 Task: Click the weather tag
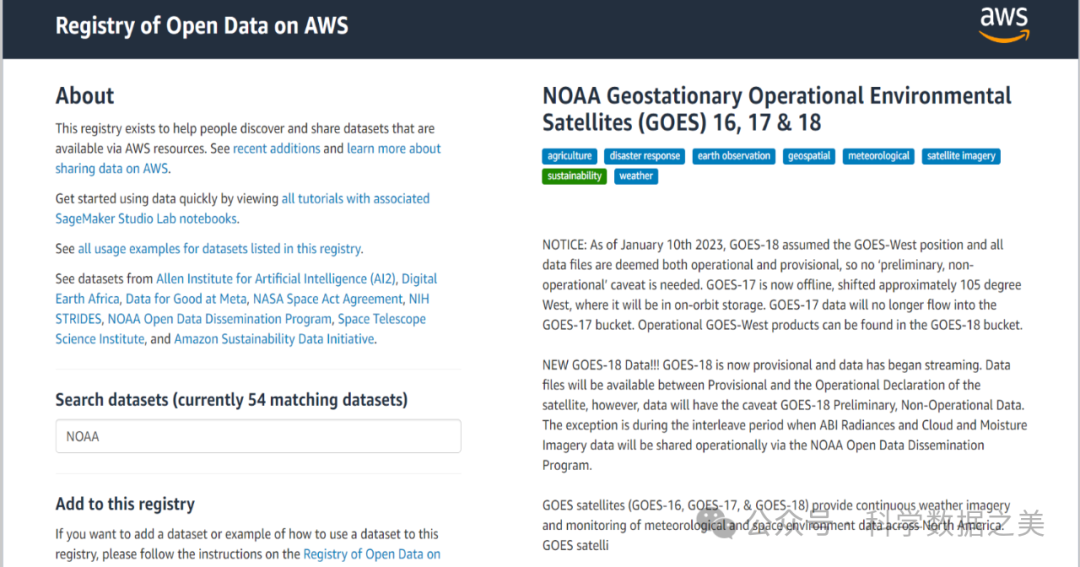click(635, 176)
